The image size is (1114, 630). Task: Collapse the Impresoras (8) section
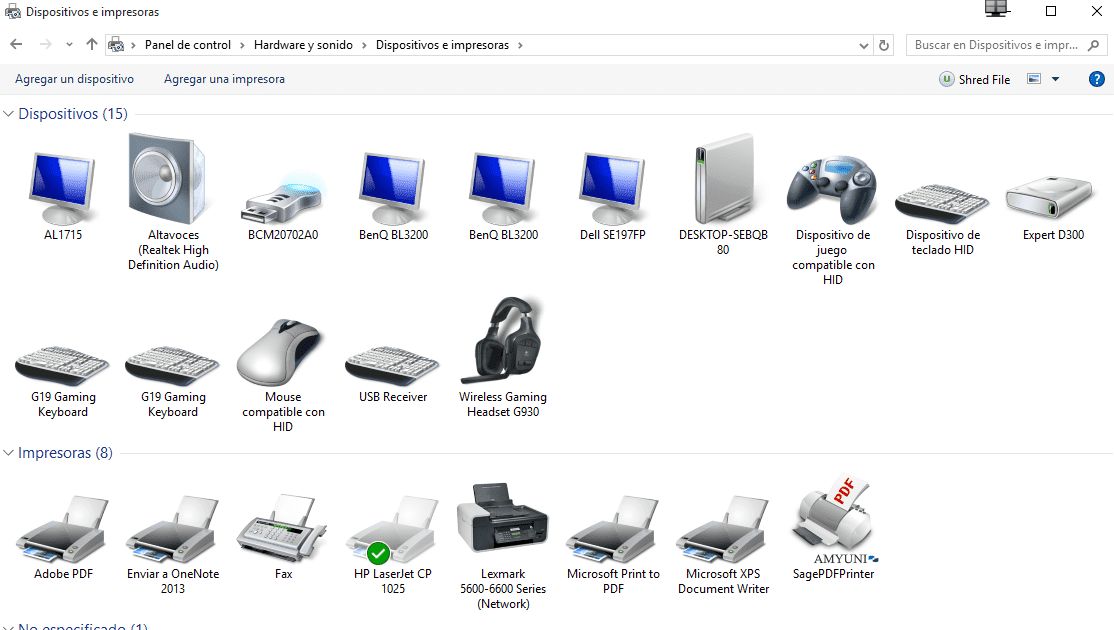pyautogui.click(x=10, y=452)
